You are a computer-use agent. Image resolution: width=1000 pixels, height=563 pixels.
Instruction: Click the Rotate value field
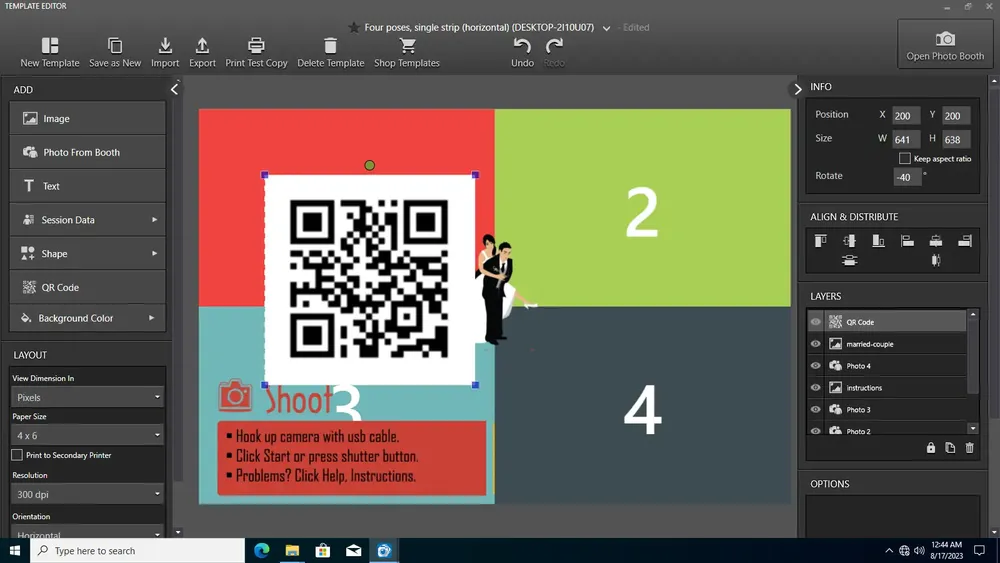pyautogui.click(x=907, y=177)
